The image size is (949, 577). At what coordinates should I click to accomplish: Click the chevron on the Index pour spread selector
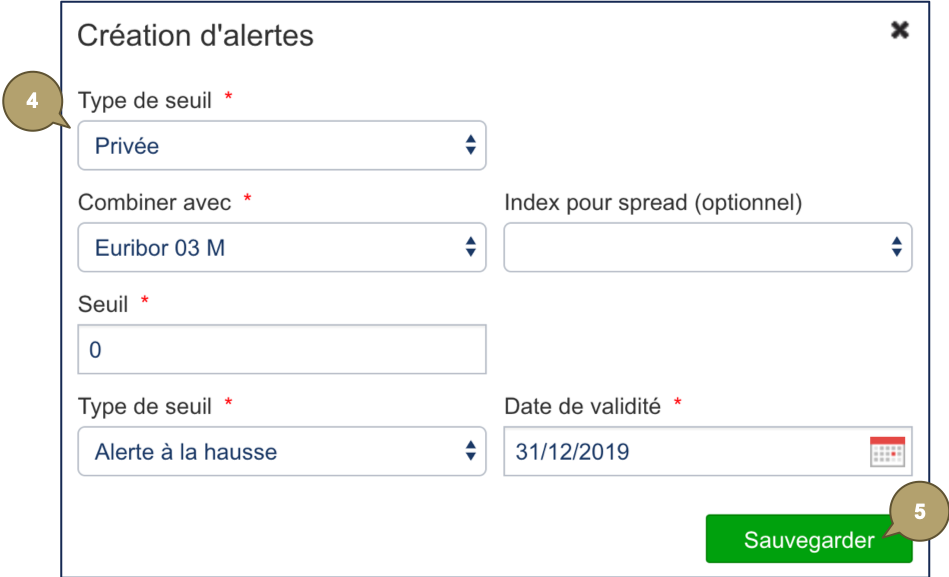[x=897, y=247]
